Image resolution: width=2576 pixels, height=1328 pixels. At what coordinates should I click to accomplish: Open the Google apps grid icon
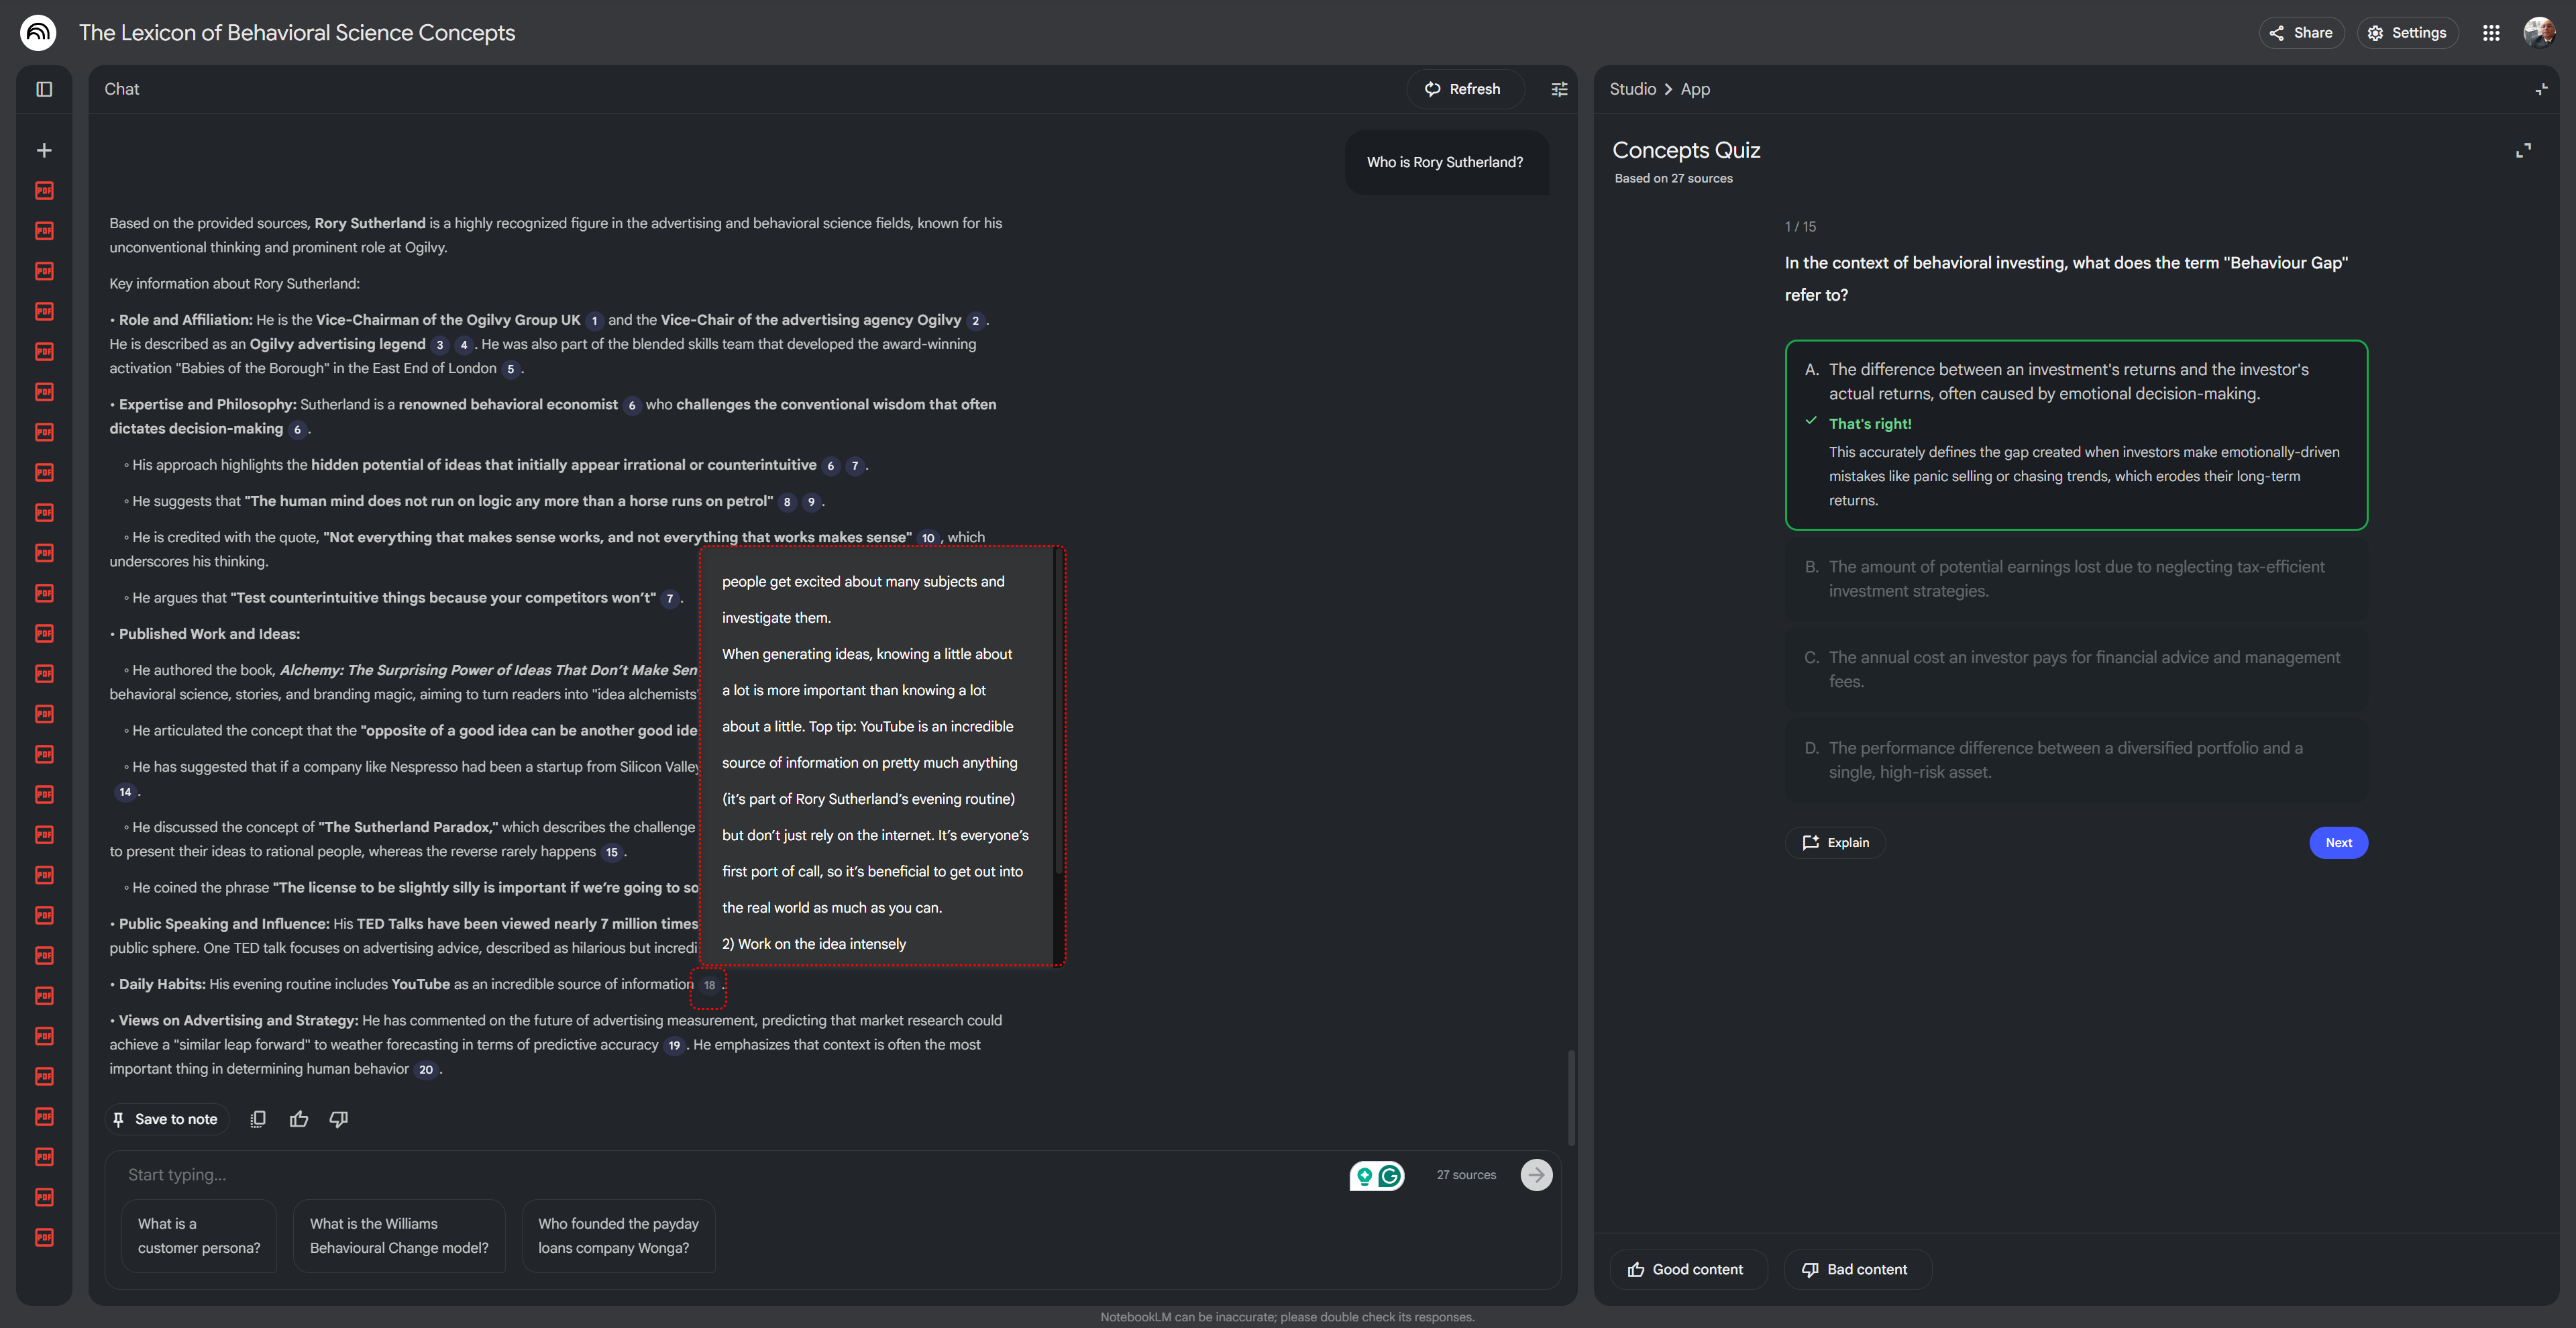point(2491,33)
